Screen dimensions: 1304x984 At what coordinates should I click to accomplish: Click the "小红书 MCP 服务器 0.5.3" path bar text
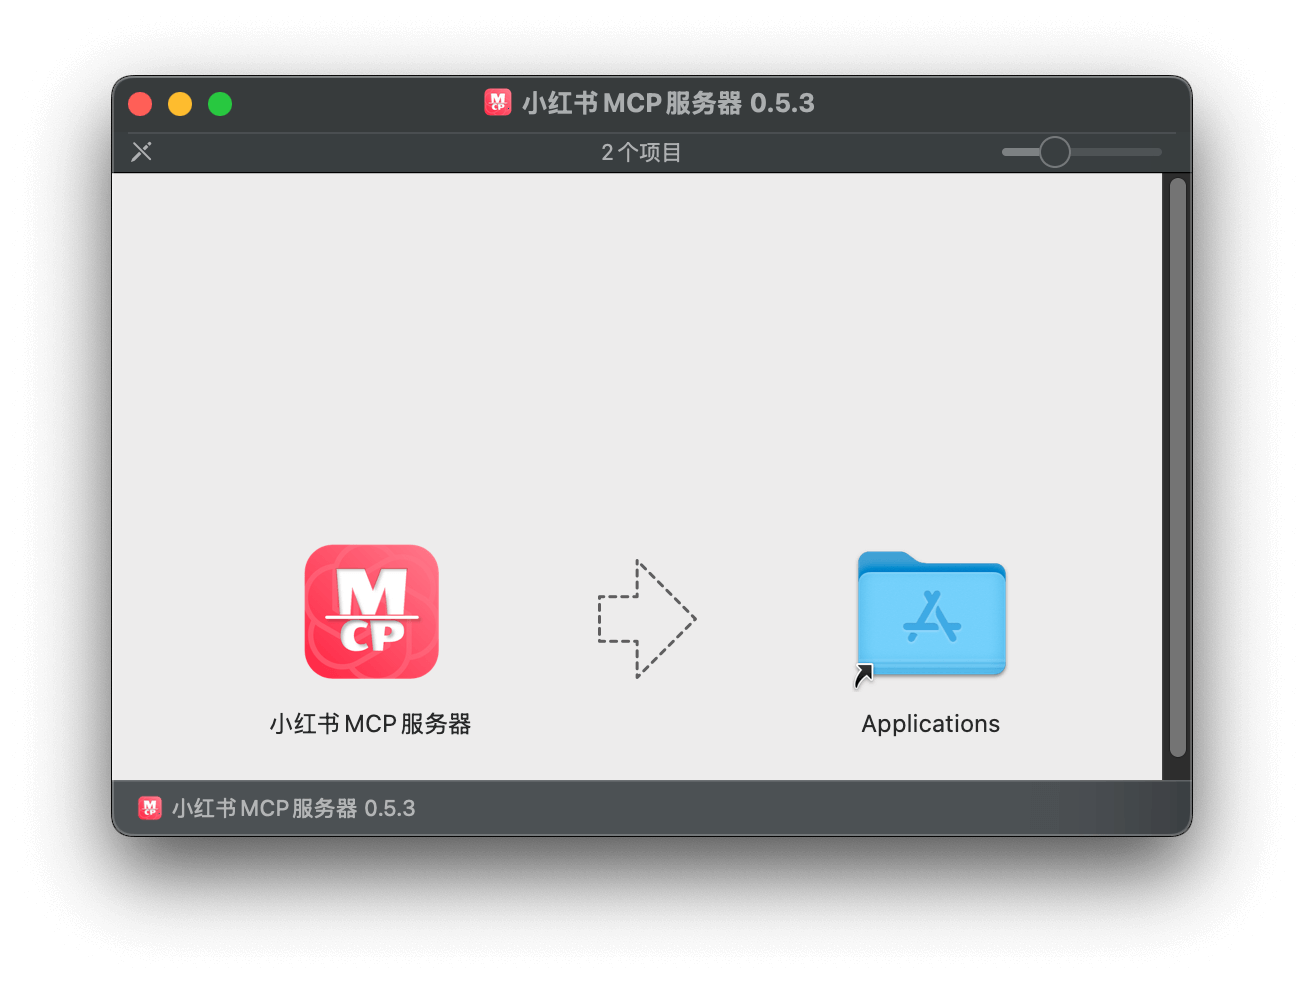(x=293, y=808)
